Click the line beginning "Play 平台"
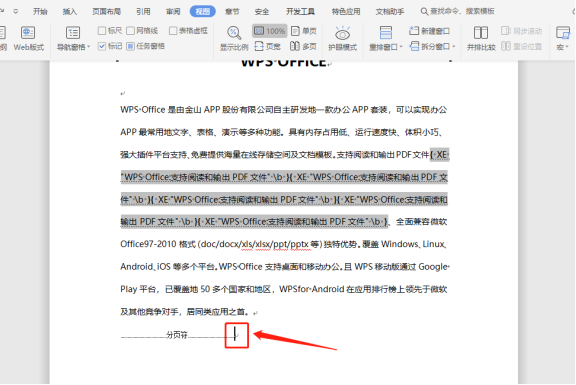The height and width of the screenshot is (385, 576). pos(284,289)
